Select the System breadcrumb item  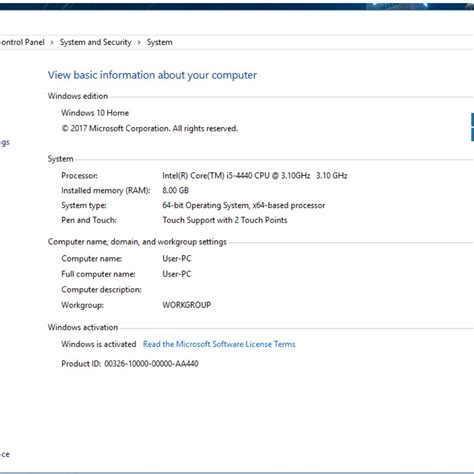(160, 42)
